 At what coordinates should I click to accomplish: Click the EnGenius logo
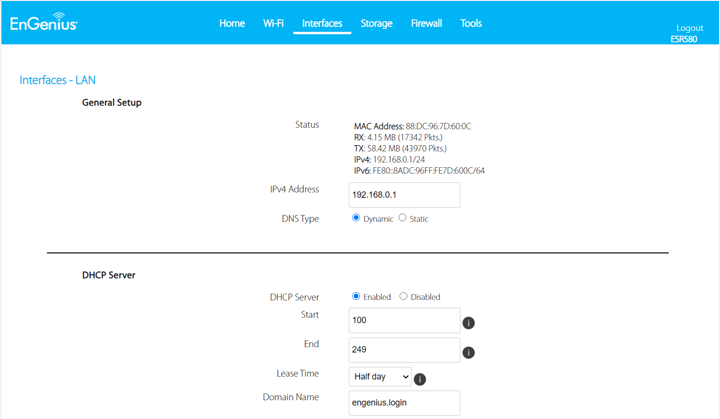pos(44,23)
